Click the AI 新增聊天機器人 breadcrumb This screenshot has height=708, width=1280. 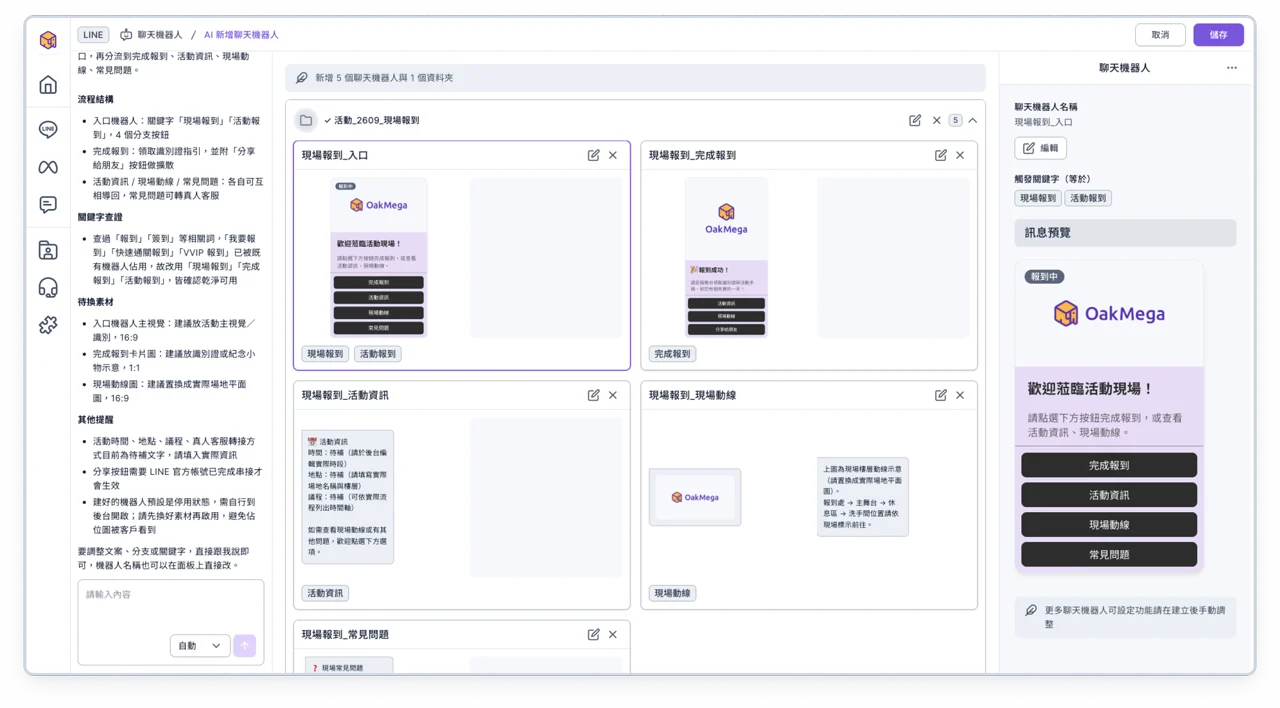[241, 35]
